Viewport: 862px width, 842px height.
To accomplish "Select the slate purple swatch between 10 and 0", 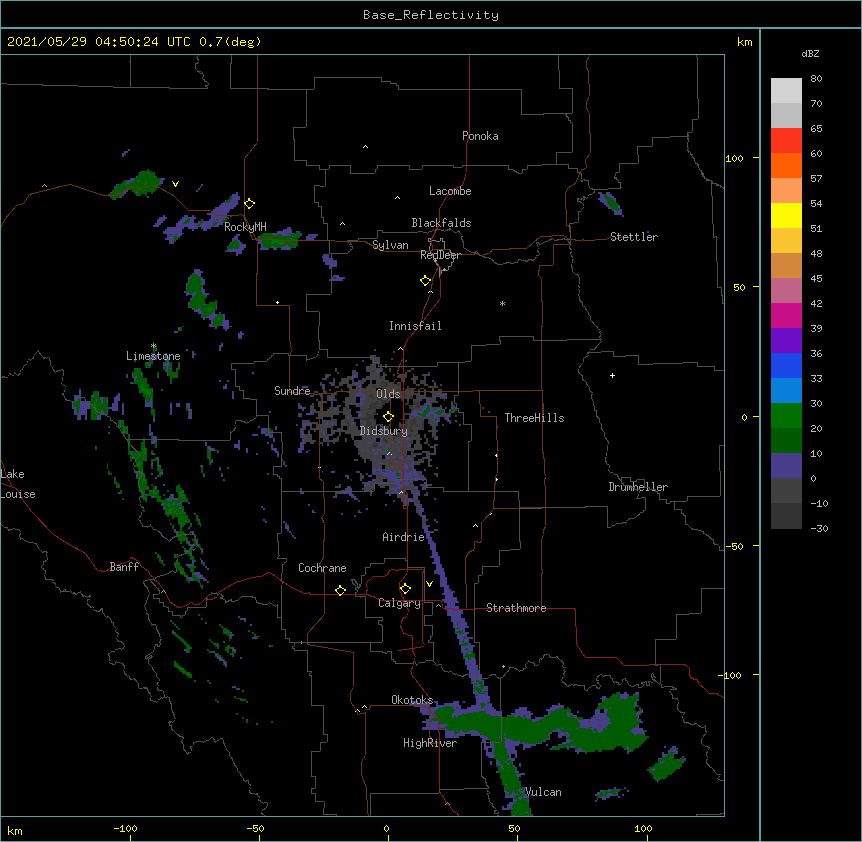I will pyautogui.click(x=786, y=466).
